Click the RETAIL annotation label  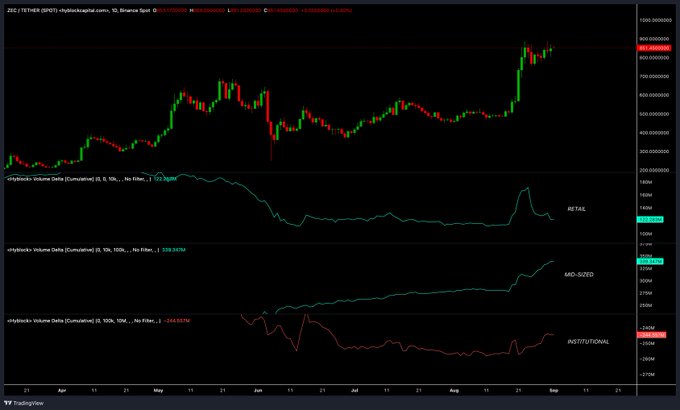click(x=576, y=209)
